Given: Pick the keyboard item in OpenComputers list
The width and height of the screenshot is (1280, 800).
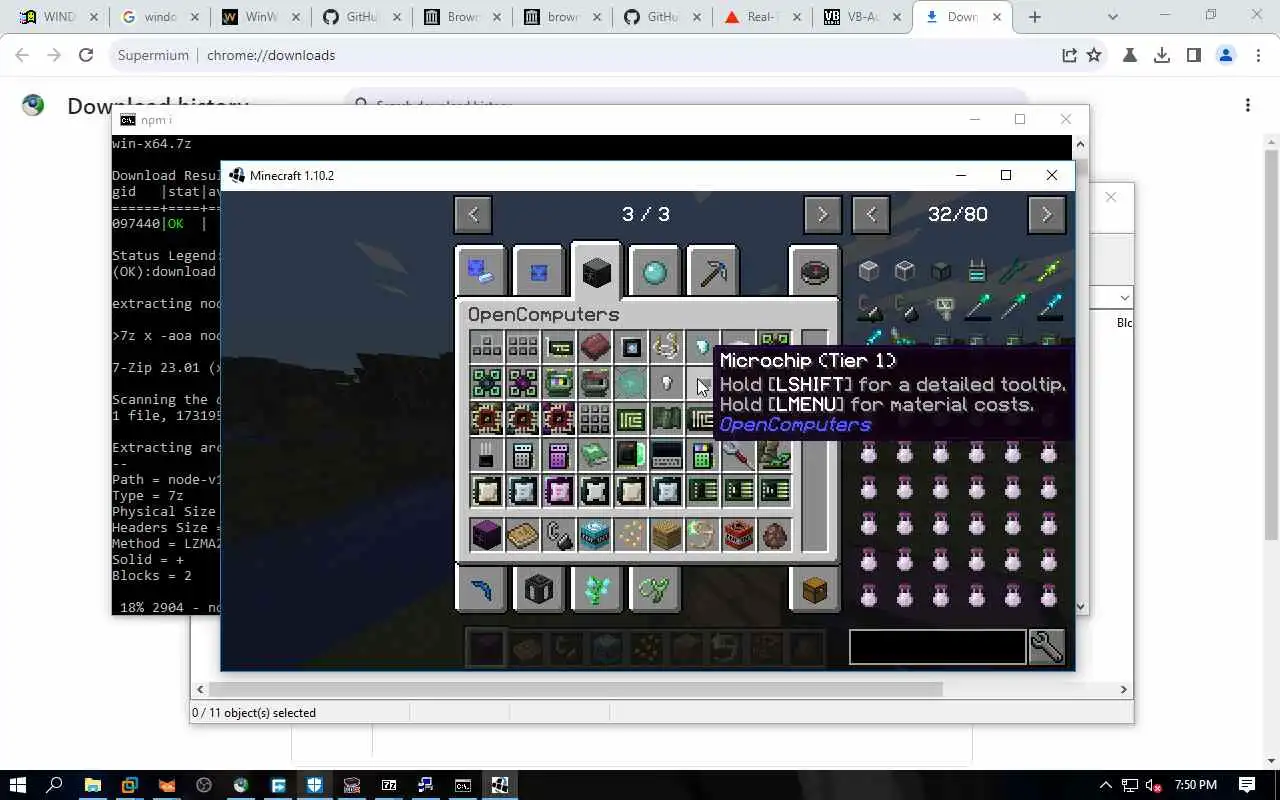Looking at the screenshot, I should point(667,455).
